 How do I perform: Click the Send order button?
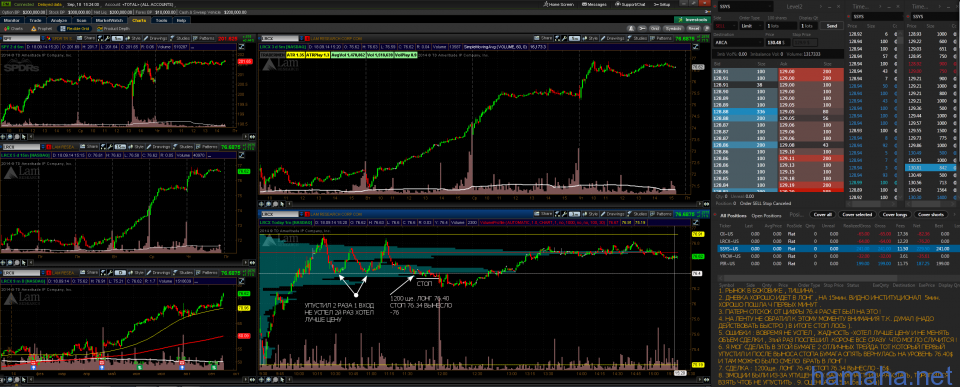tap(831, 26)
